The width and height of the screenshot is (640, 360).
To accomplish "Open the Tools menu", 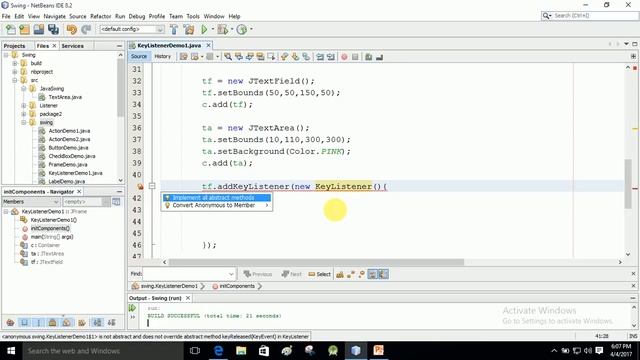I will [x=193, y=16].
